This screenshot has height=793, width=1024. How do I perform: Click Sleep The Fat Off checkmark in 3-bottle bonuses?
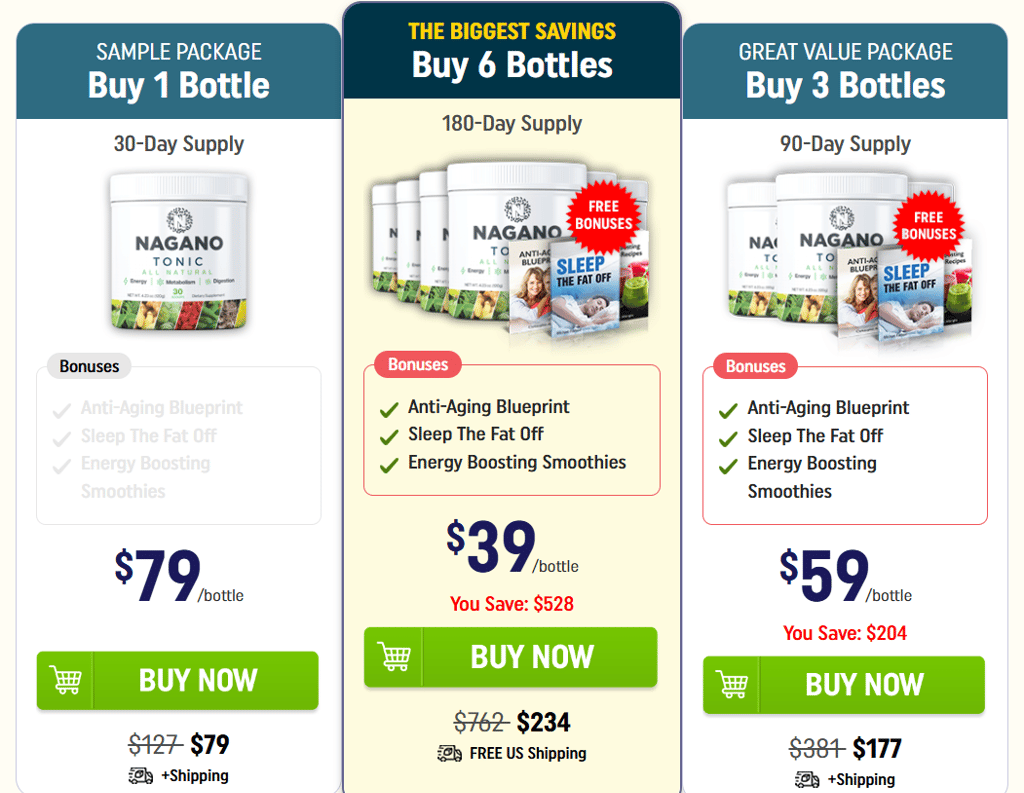[728, 439]
